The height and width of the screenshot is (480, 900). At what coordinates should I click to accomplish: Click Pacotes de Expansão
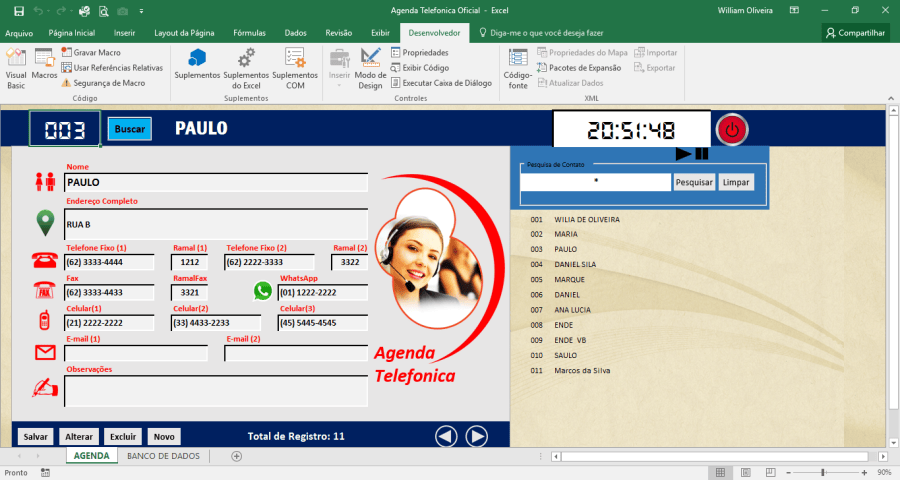point(579,68)
